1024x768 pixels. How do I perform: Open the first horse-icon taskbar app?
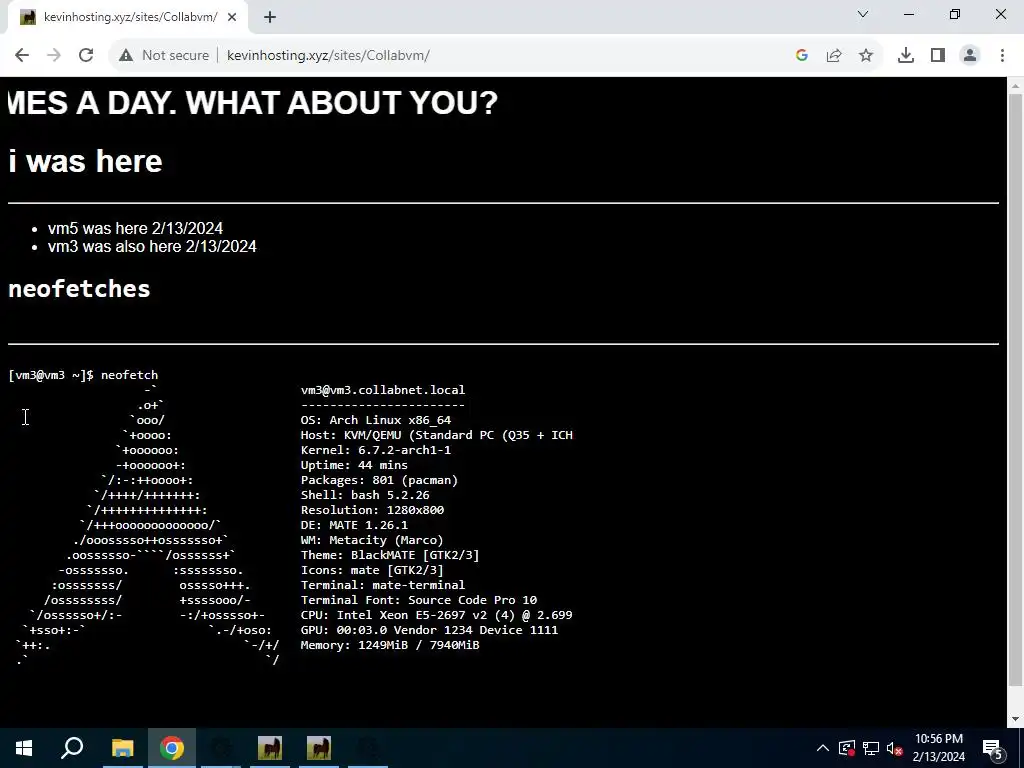point(270,748)
